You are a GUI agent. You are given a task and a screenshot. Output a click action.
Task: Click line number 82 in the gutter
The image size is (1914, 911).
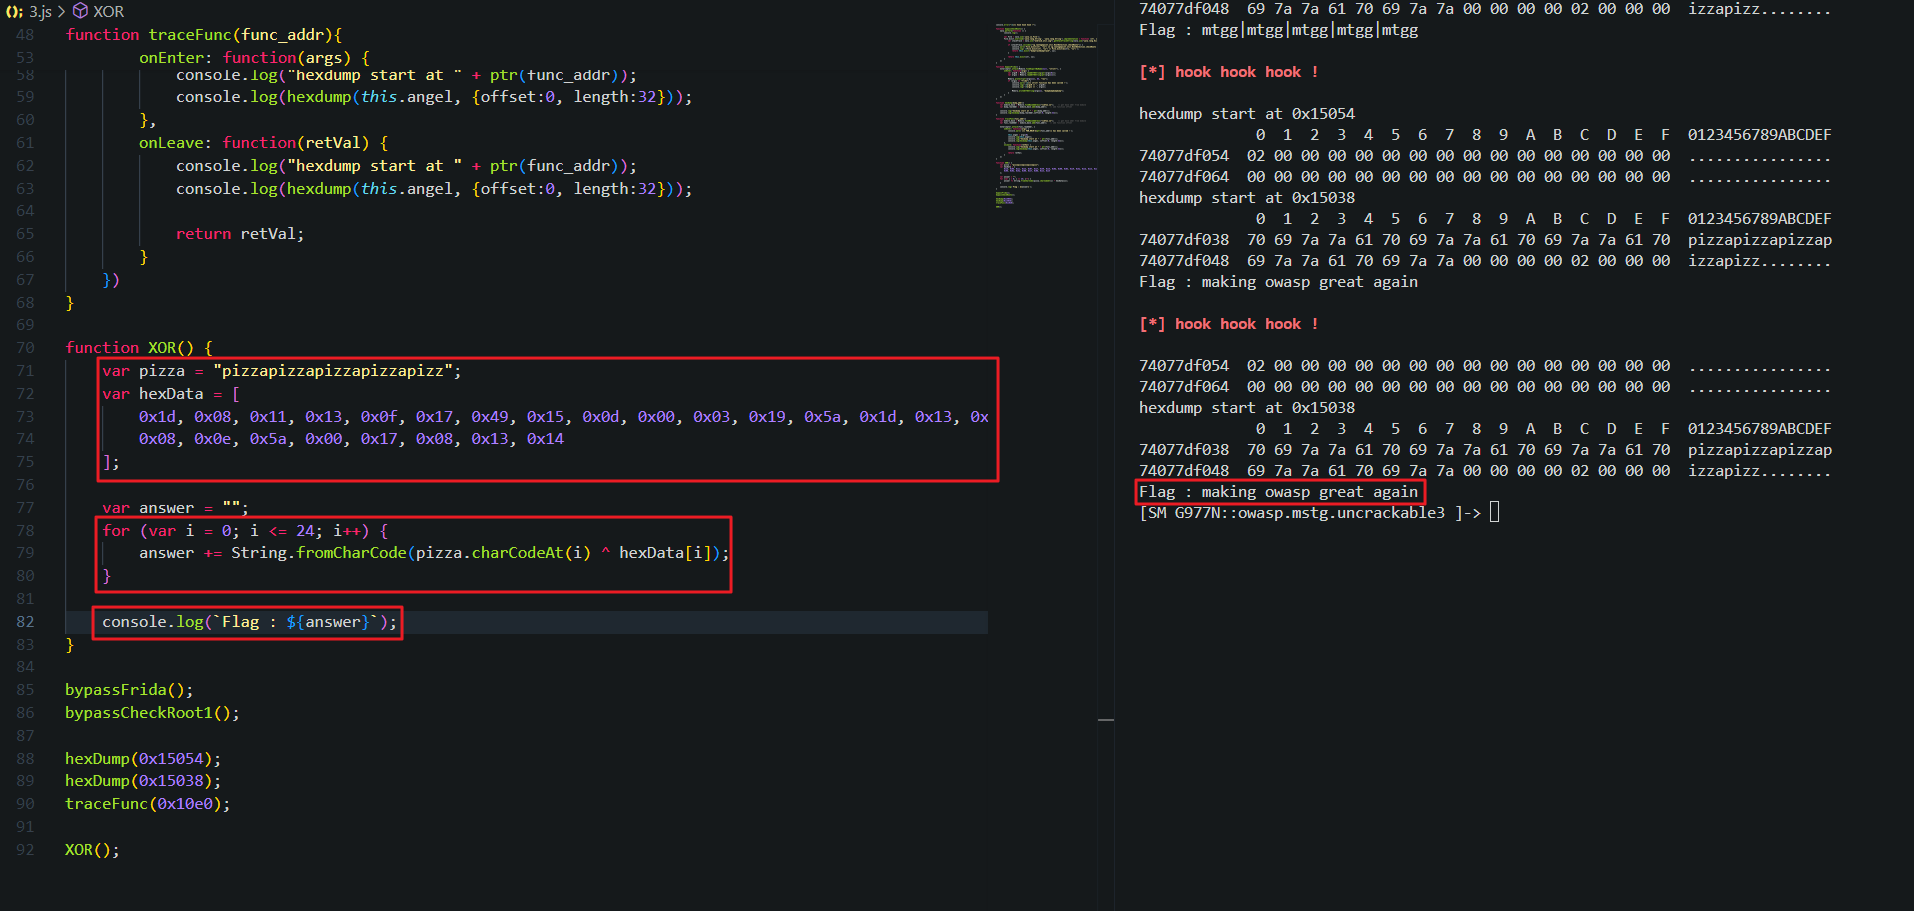[25, 622]
